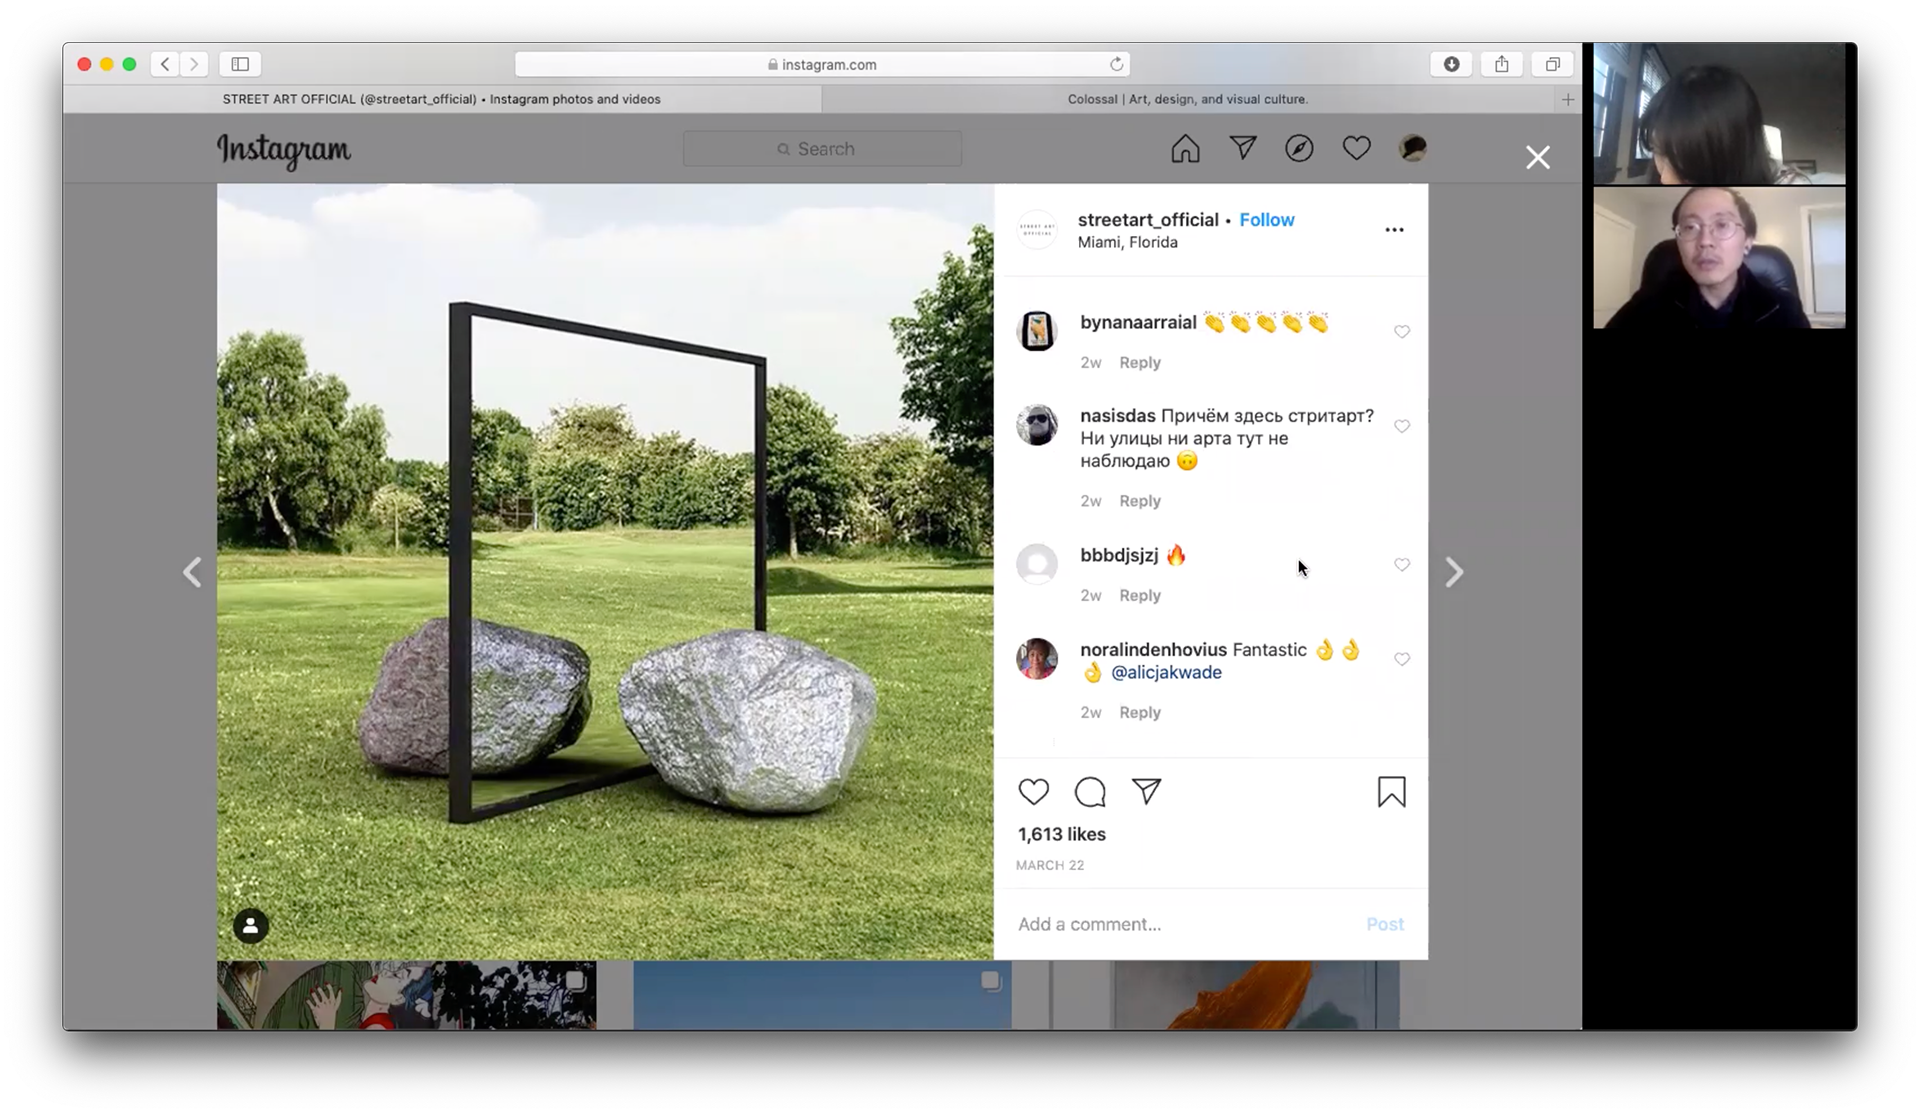Open anime illustration thumbnail below post

point(406,995)
